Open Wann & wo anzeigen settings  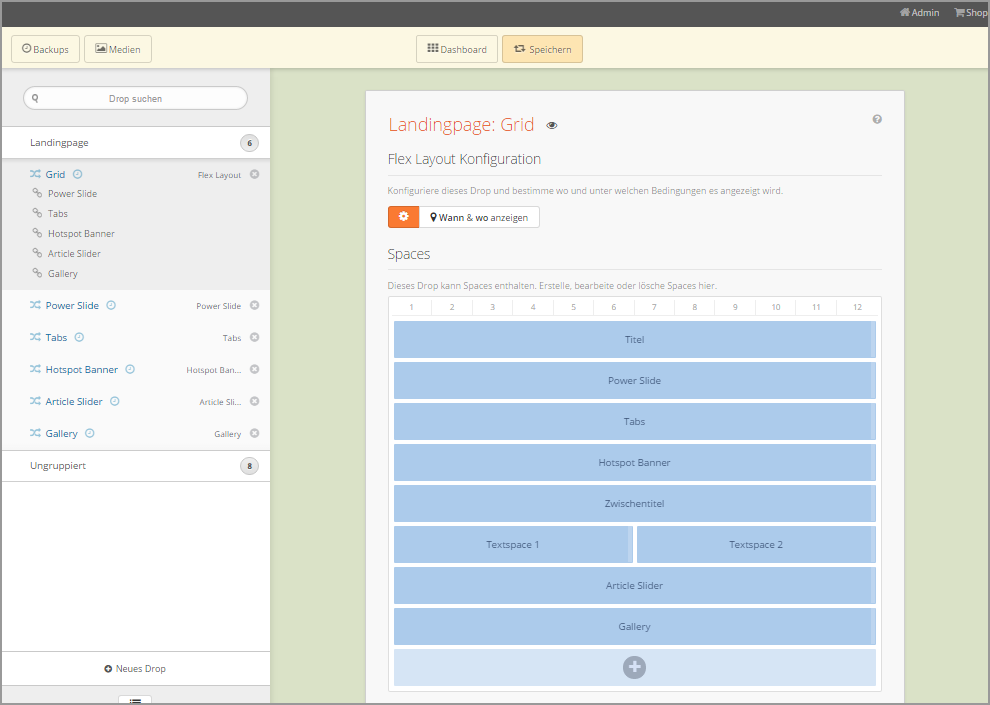pos(479,217)
